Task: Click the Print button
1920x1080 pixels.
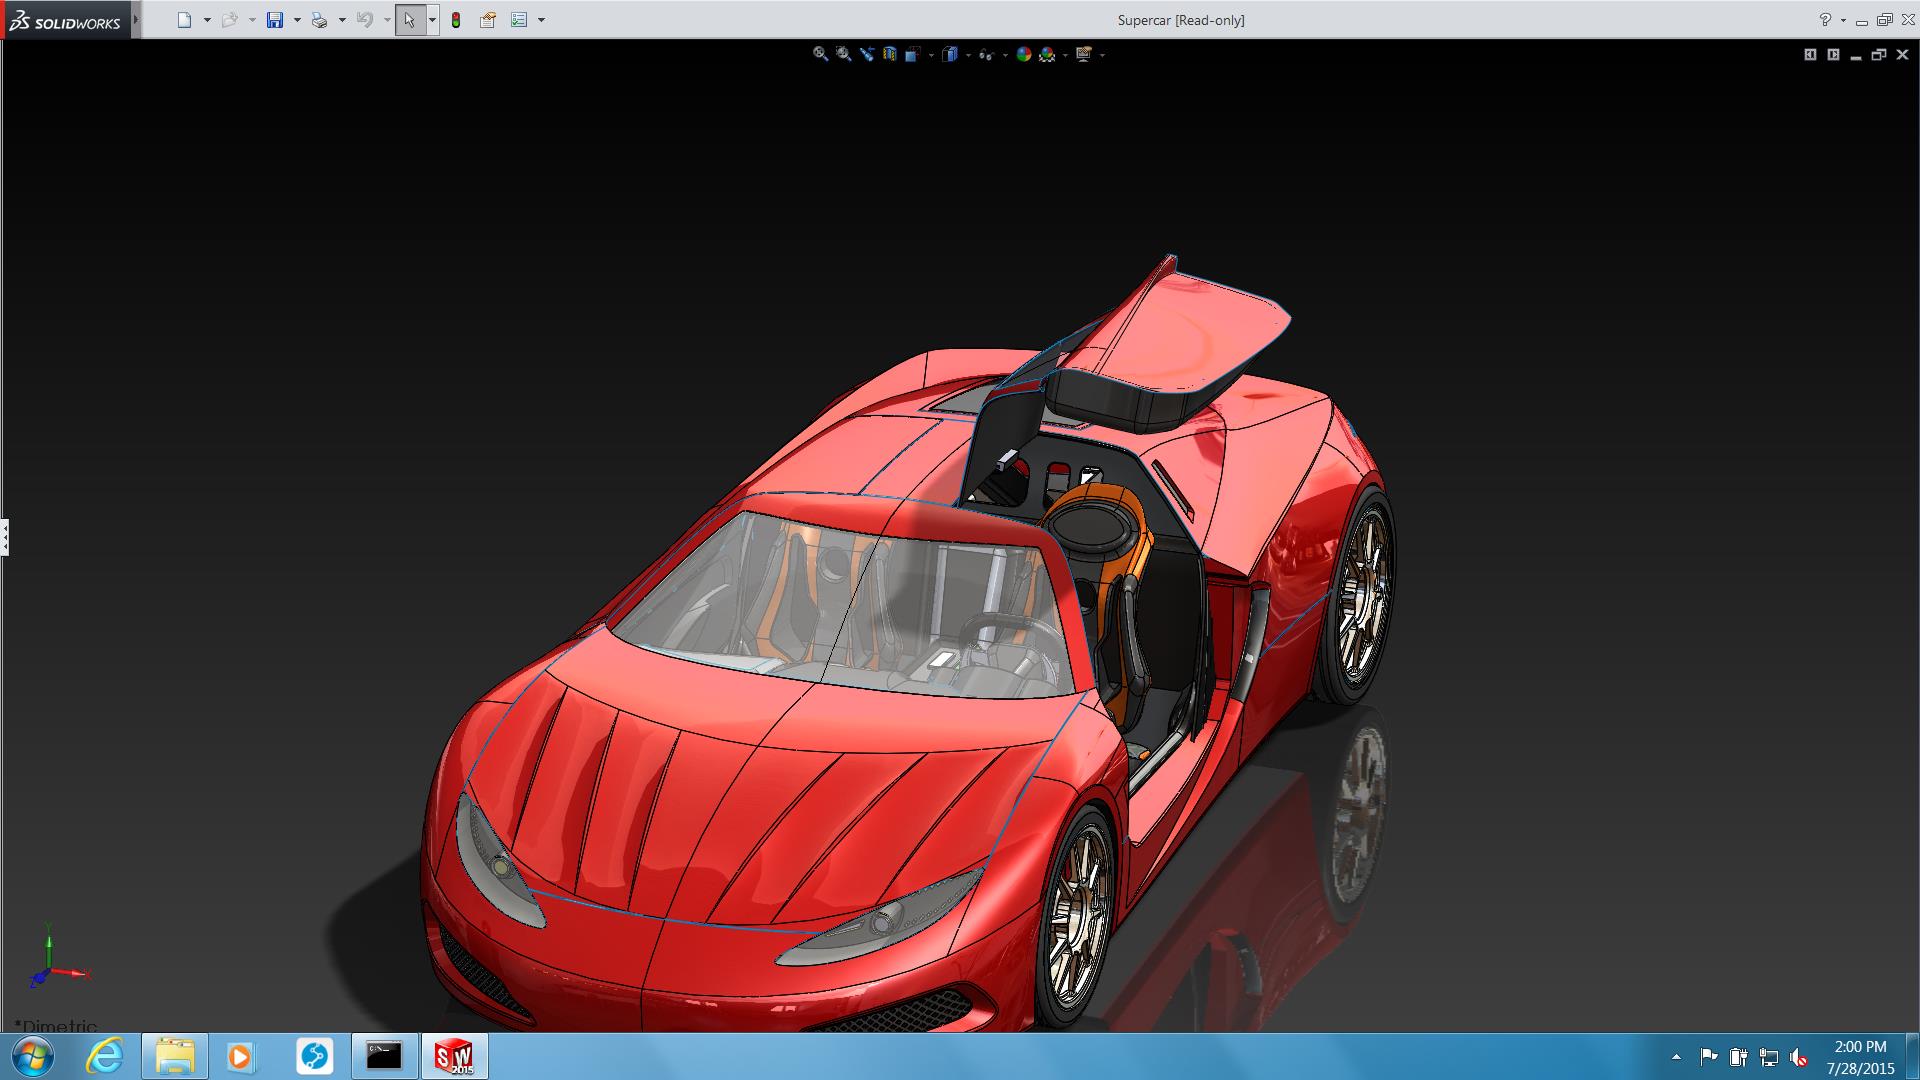Action: pos(319,20)
